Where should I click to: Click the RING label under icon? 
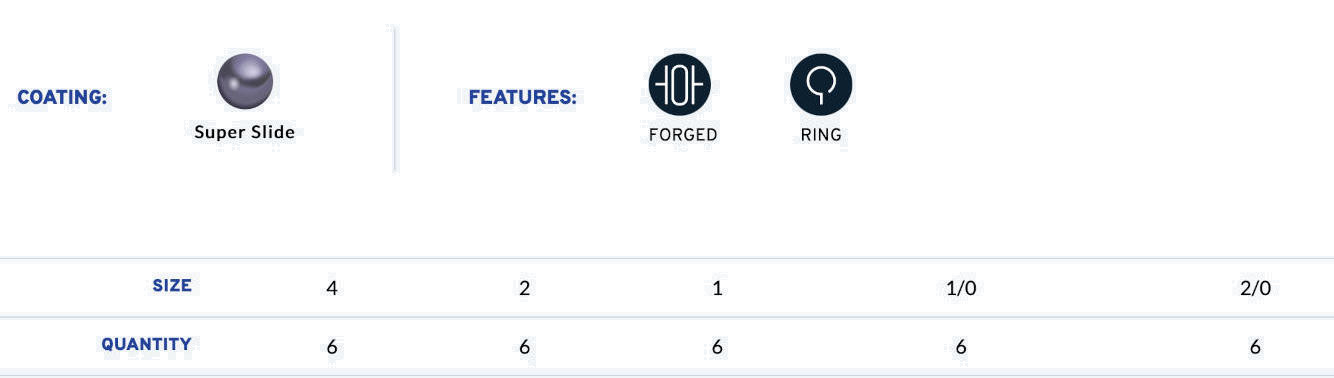coord(821,135)
